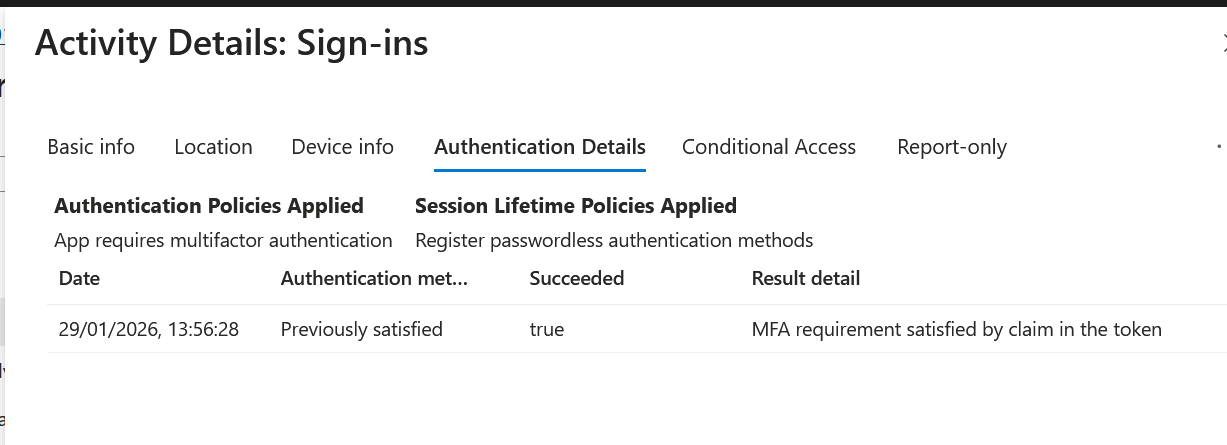
Task: Click the Succeeded column header
Action: coord(577,278)
